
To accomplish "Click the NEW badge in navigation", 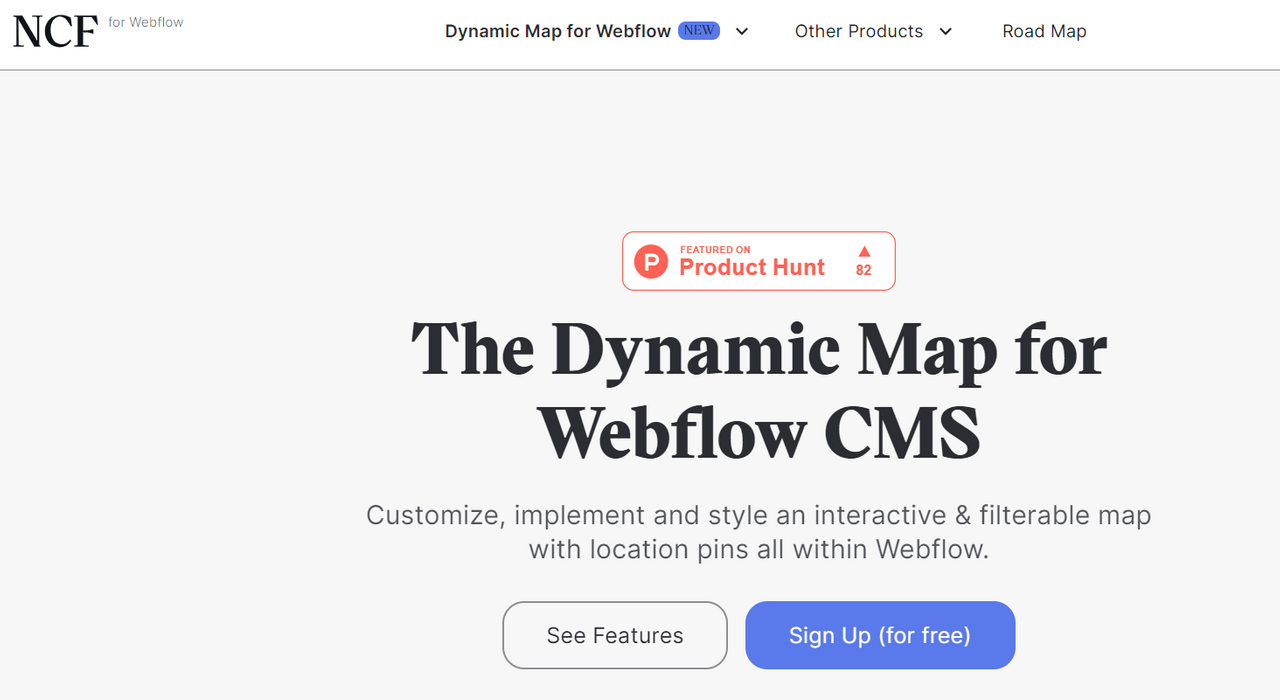I will tap(699, 30).
